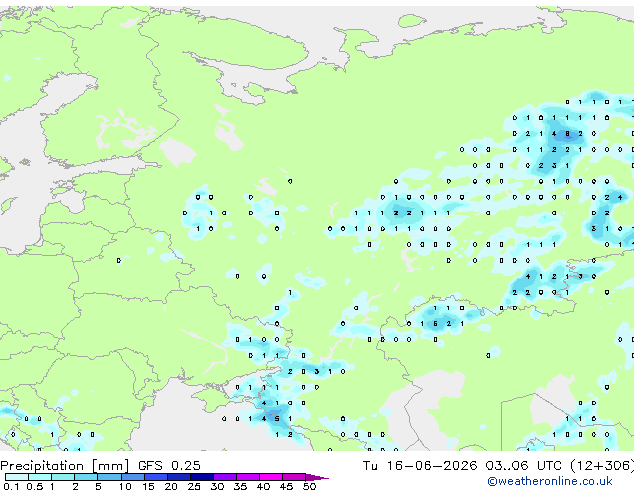Click the legend label '0.1'

11,486
